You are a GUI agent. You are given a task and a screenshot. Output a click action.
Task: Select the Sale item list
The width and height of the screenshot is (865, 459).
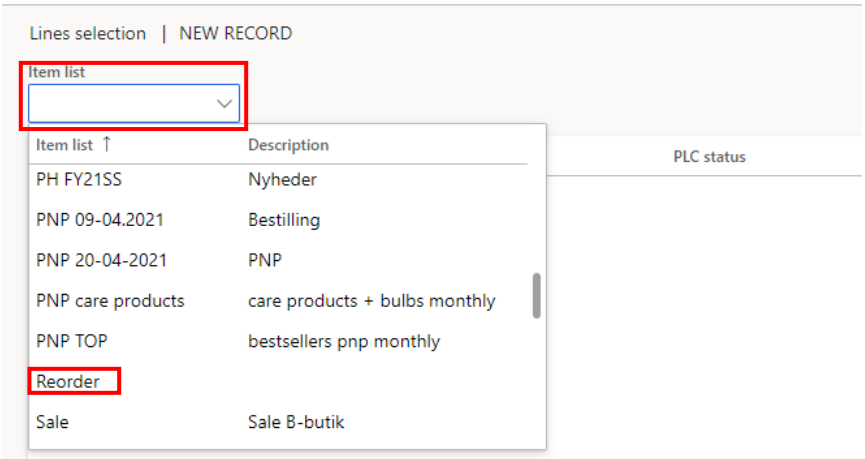click(53, 422)
